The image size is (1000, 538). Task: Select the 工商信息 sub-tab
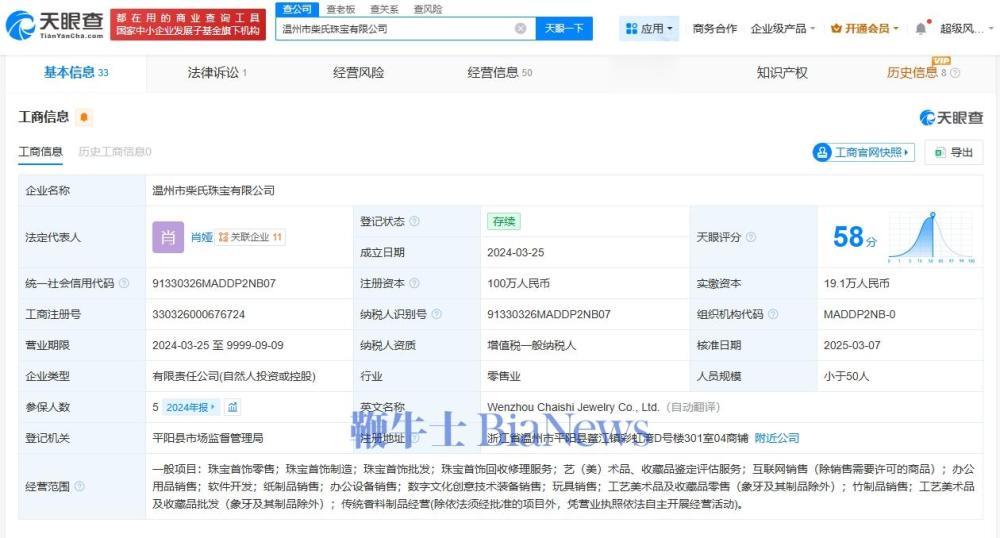[40, 152]
